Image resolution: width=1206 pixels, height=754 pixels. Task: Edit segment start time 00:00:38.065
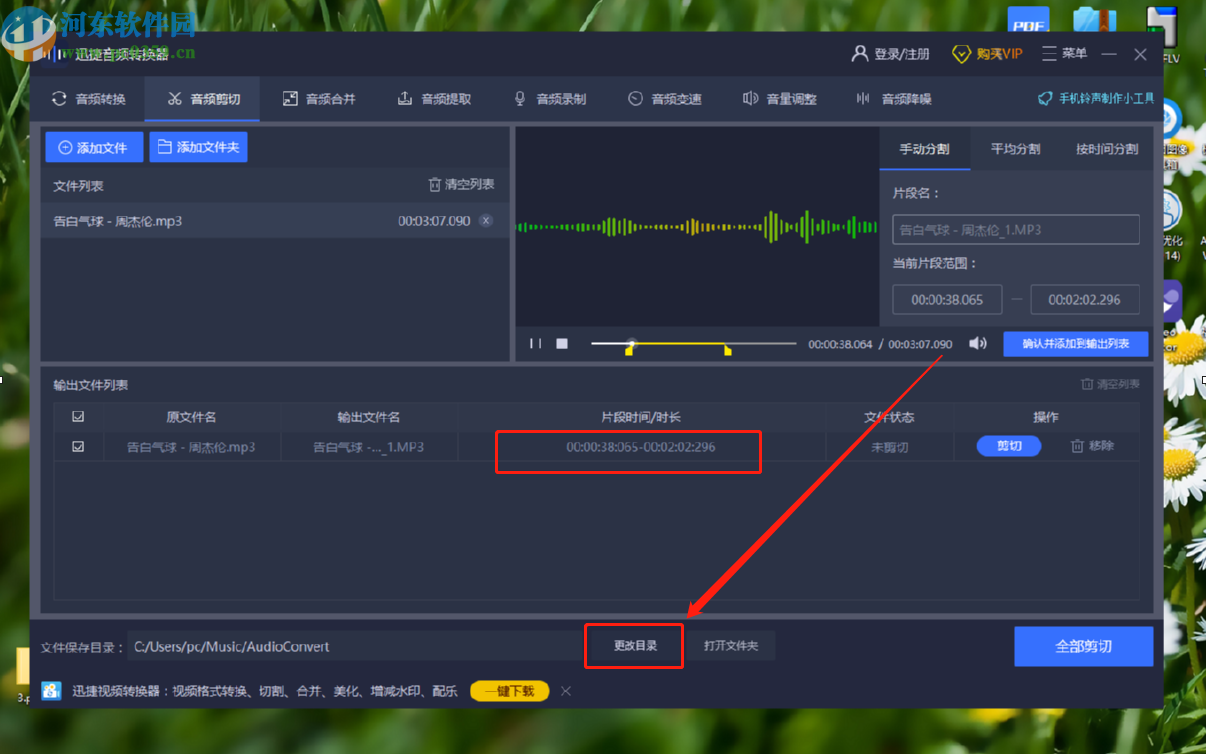tap(947, 299)
